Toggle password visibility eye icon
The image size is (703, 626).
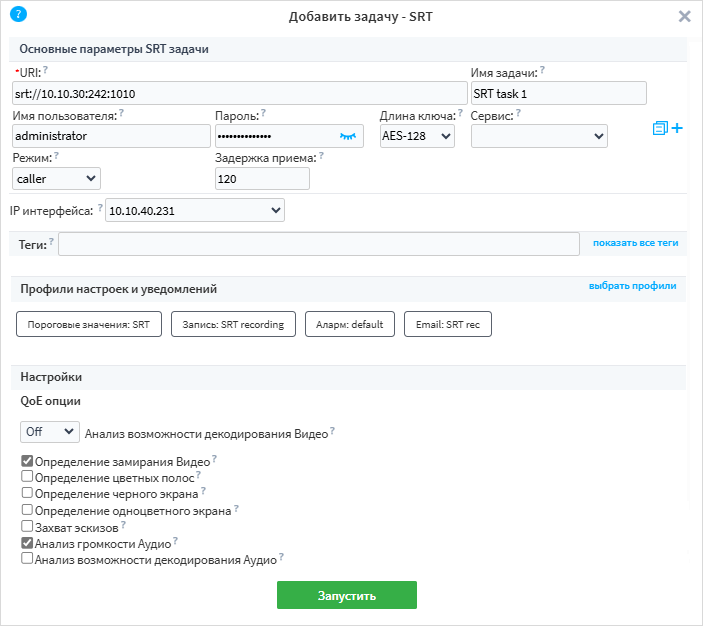coord(347,135)
